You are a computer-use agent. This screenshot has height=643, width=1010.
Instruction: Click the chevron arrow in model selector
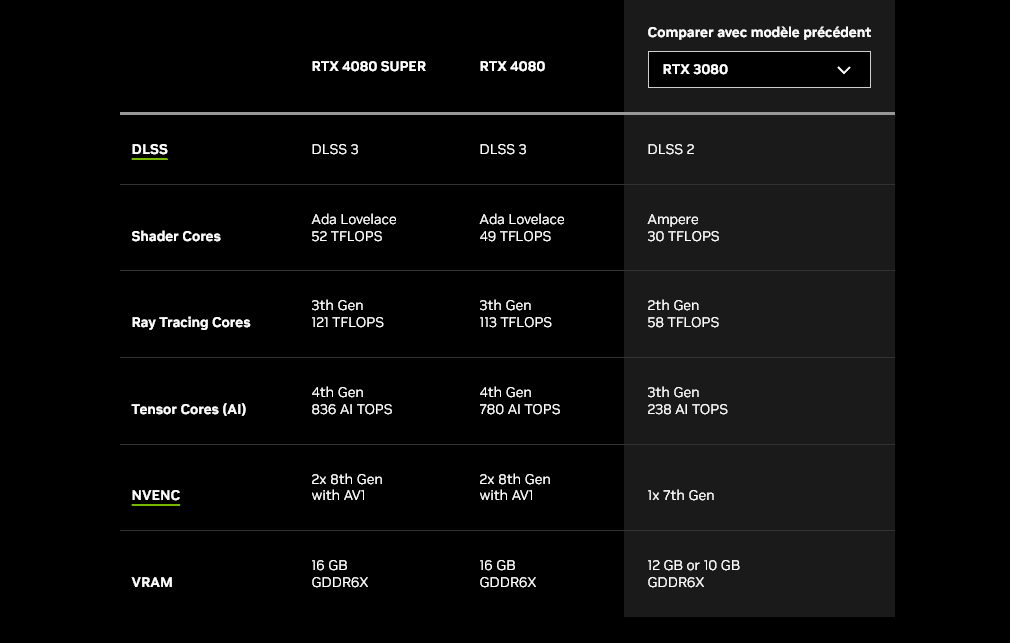(844, 70)
